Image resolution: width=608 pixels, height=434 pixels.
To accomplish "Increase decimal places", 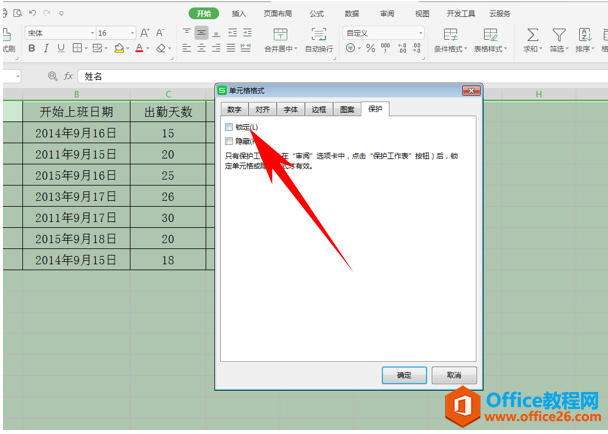I will 402,48.
